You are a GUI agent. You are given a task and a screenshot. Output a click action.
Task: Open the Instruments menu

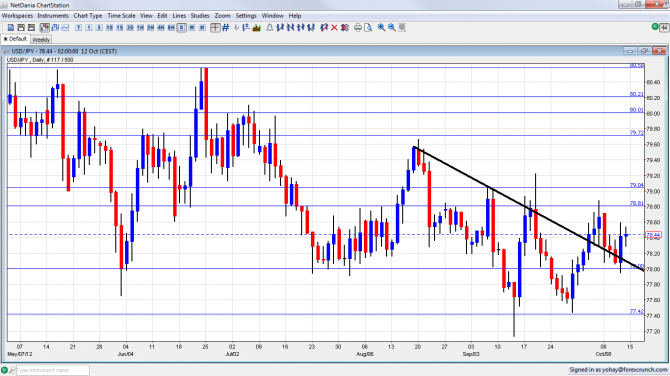tap(53, 15)
